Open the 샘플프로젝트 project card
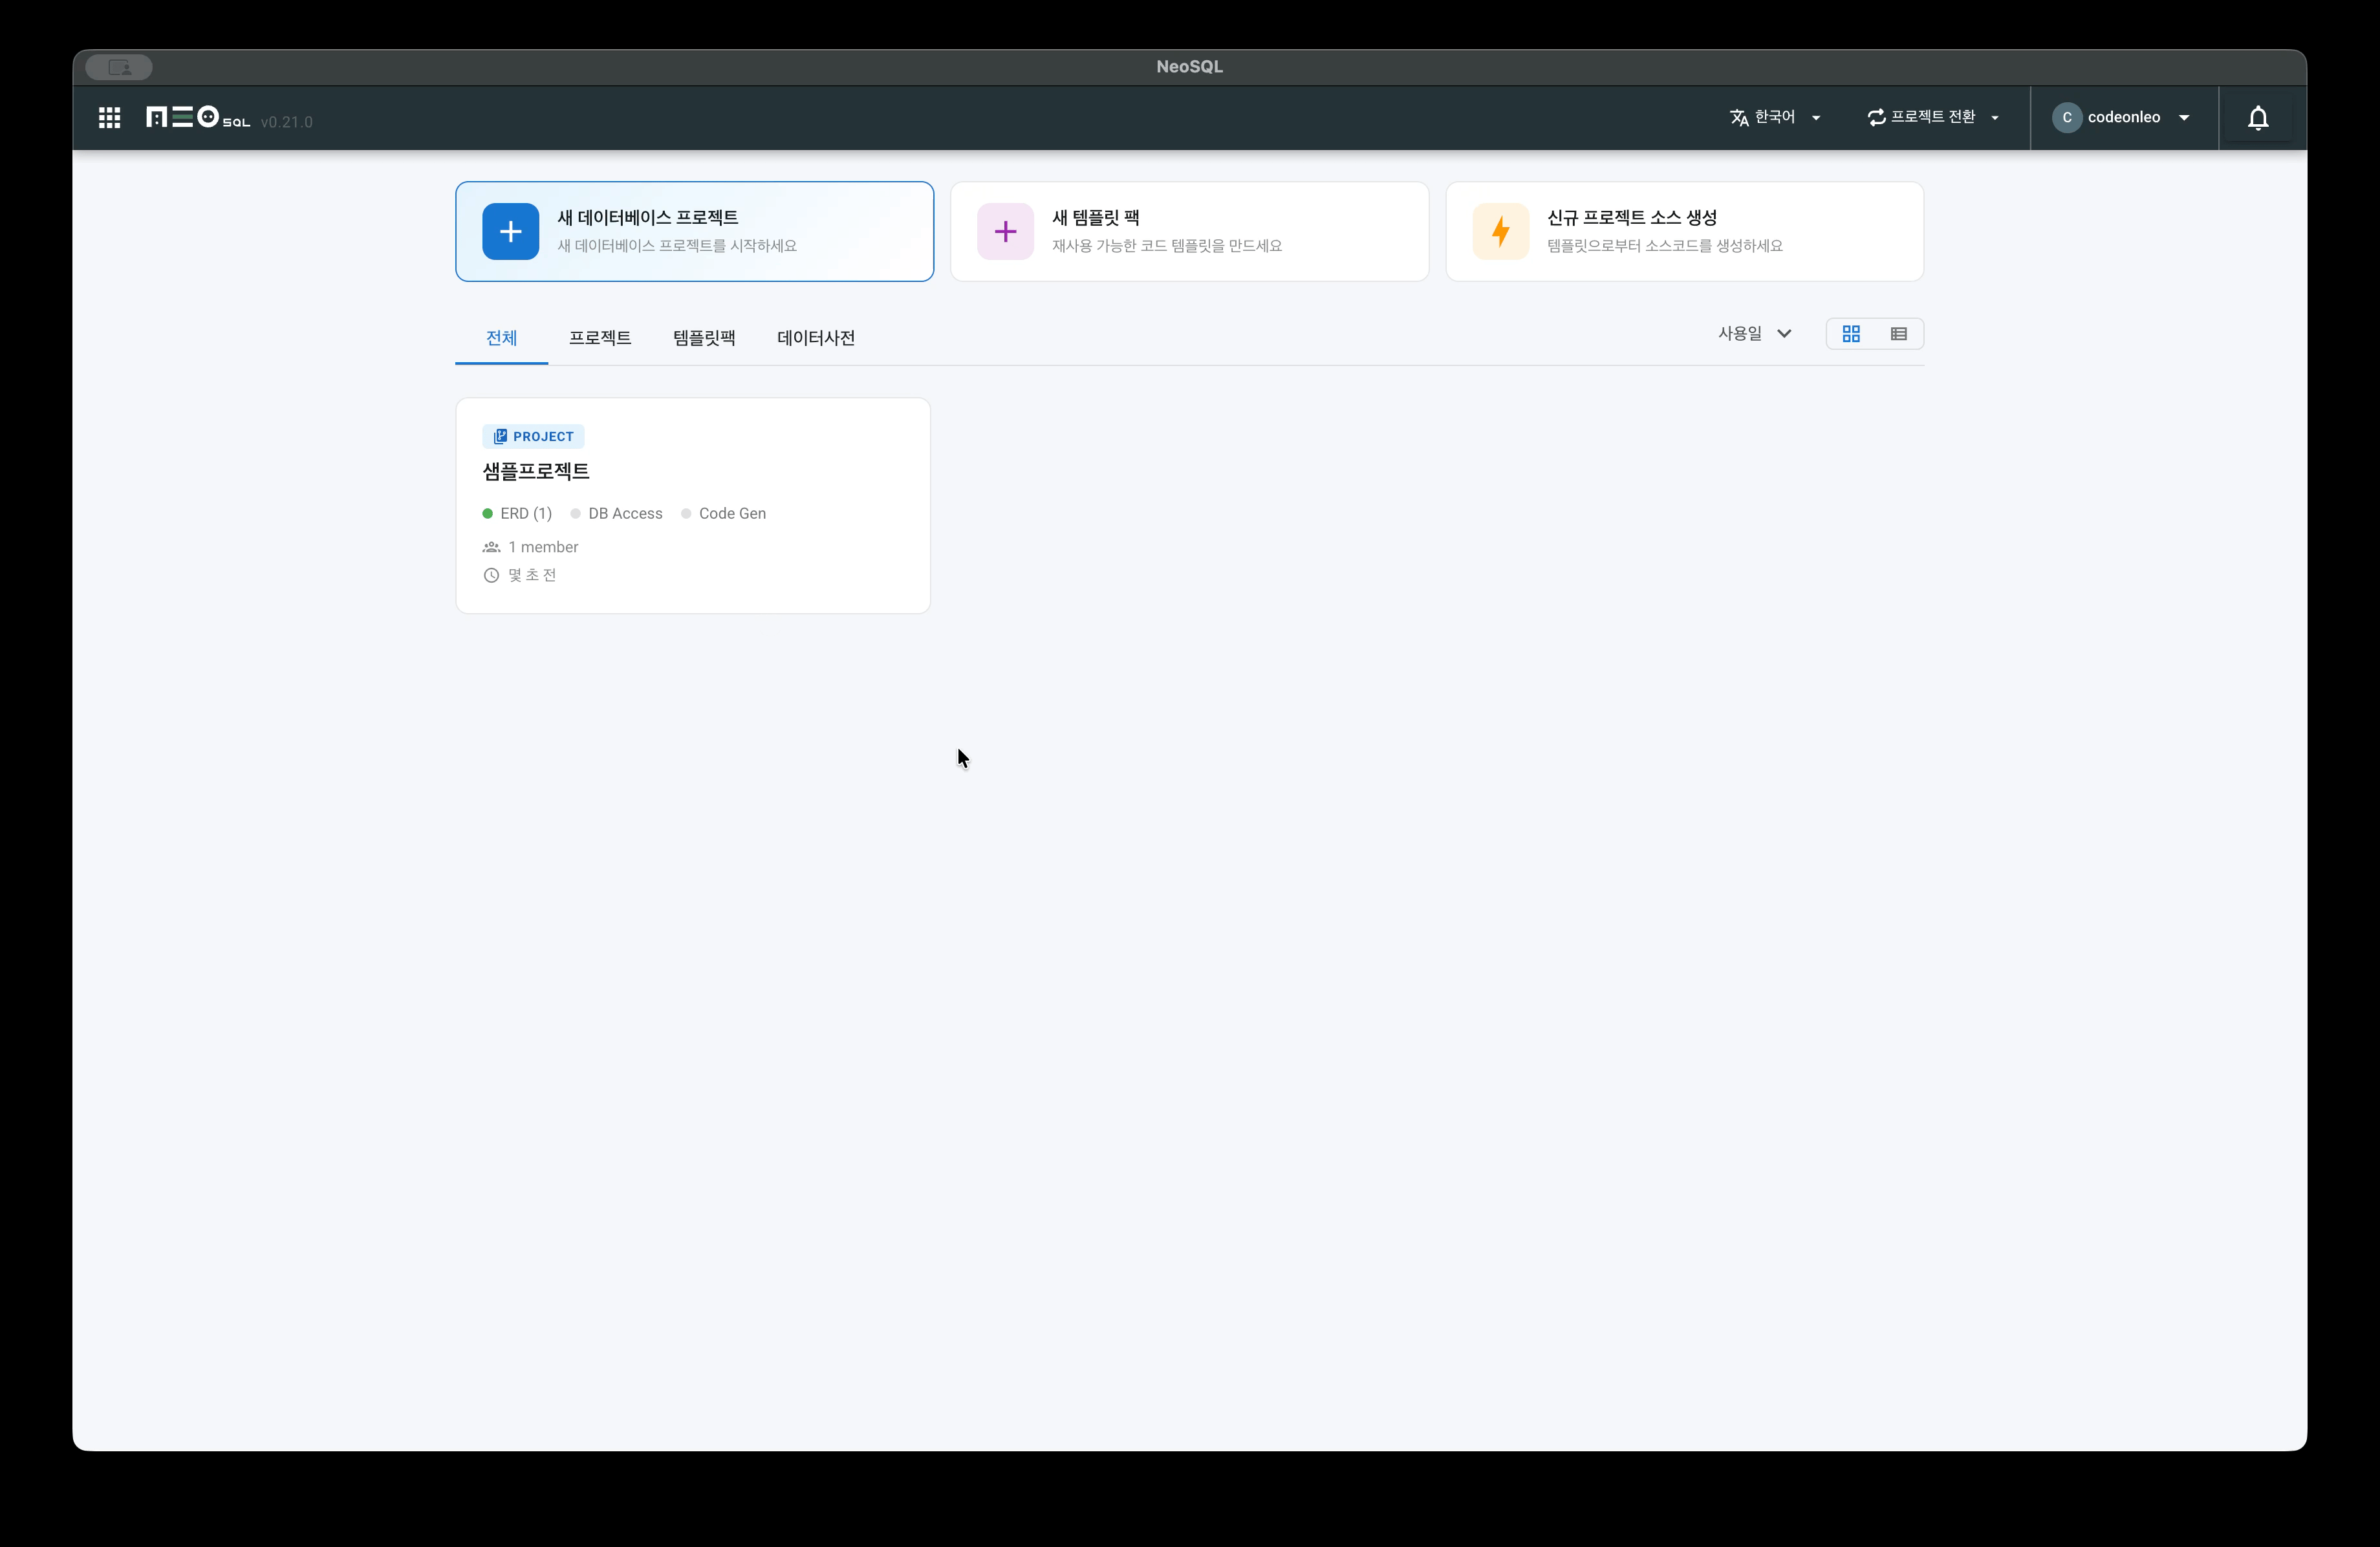Screen dimensions: 2380x1547 coord(536,471)
